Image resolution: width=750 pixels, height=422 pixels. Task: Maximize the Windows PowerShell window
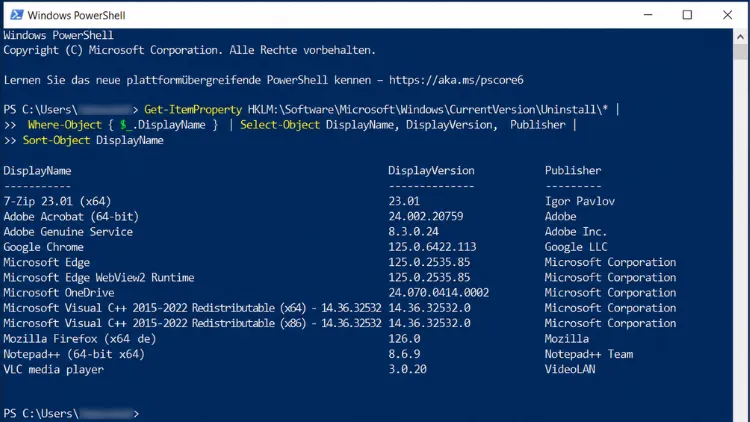click(x=687, y=15)
